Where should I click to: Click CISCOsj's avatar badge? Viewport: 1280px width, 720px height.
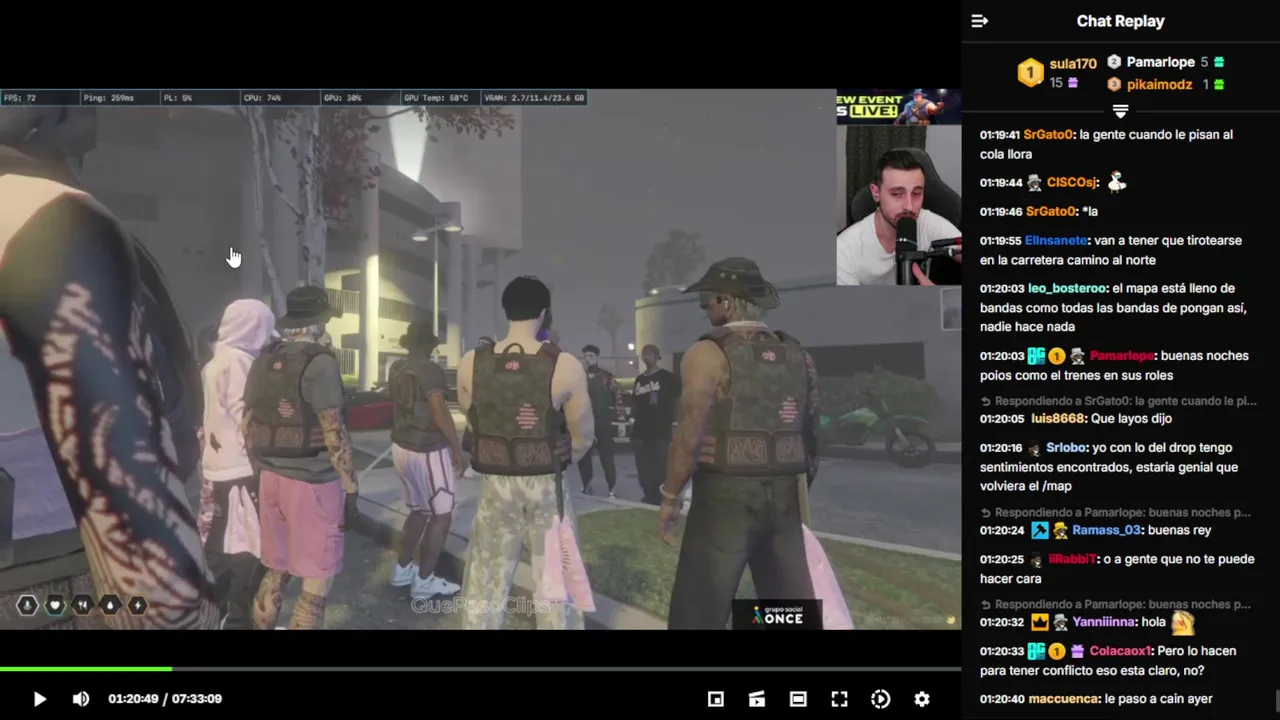1034,183
